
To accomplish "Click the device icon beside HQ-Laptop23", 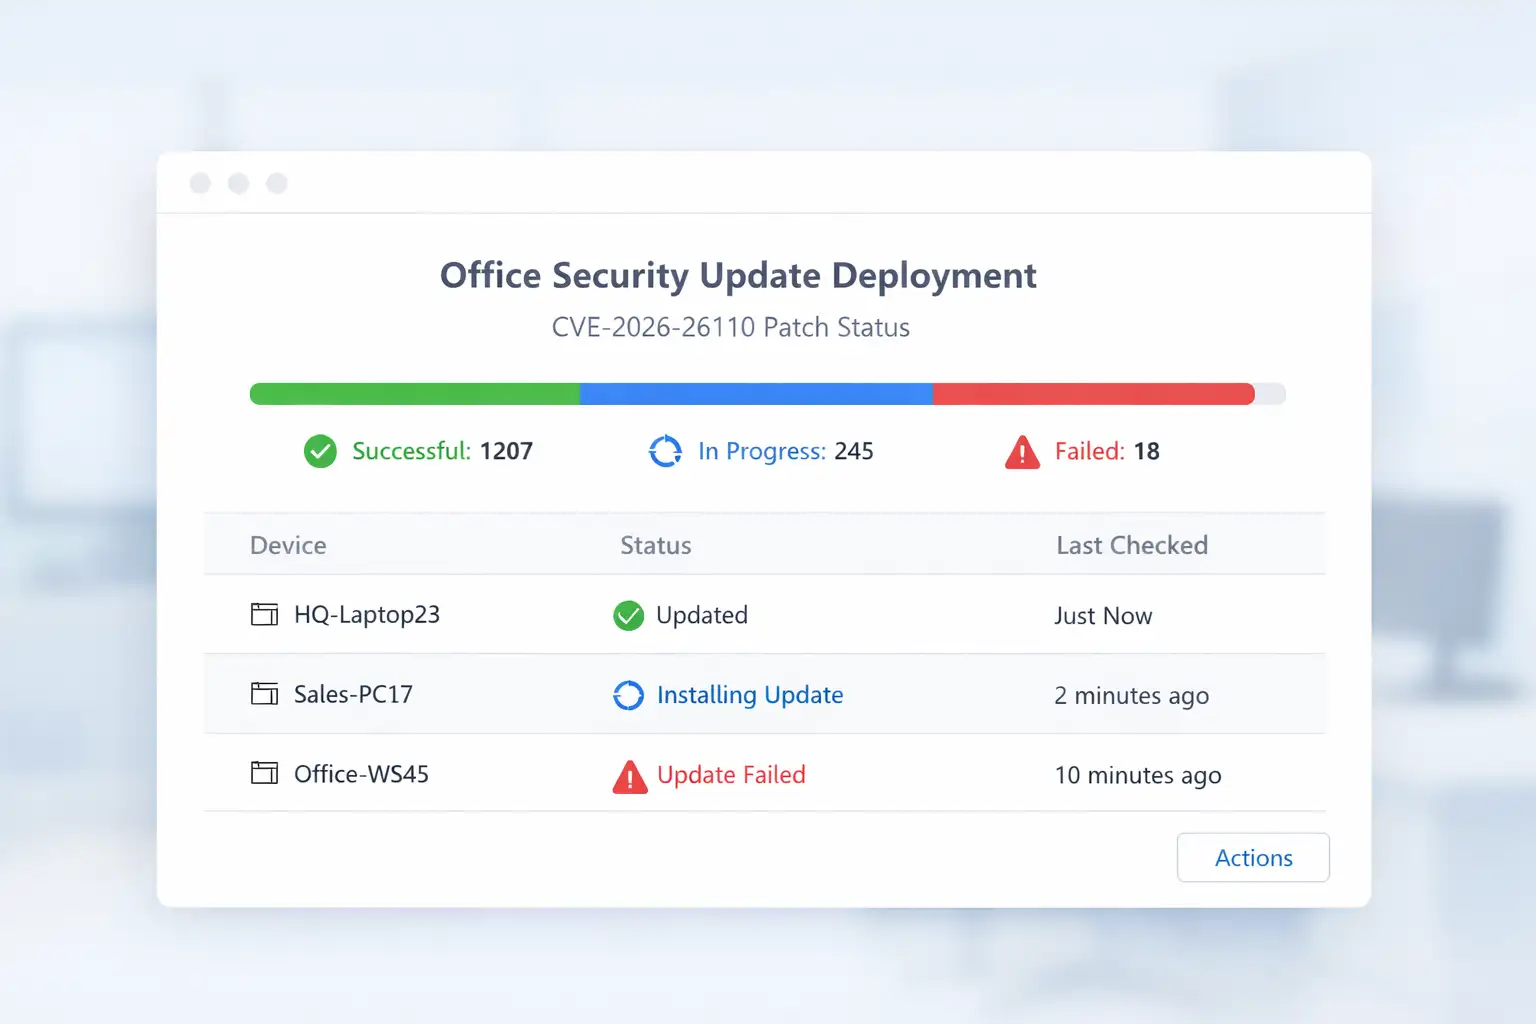I will pyautogui.click(x=264, y=614).
